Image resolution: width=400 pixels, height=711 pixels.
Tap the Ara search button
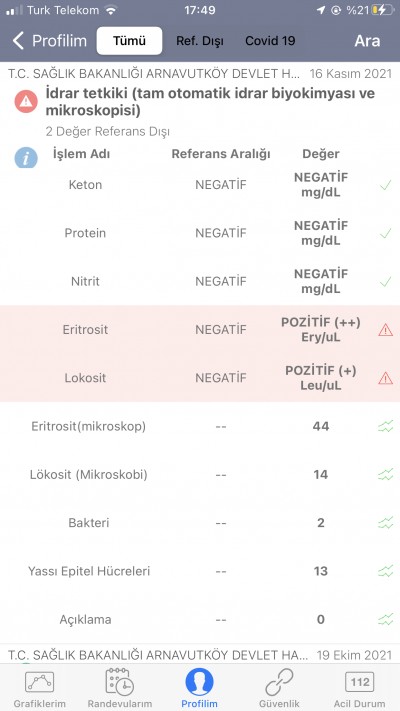tap(367, 41)
